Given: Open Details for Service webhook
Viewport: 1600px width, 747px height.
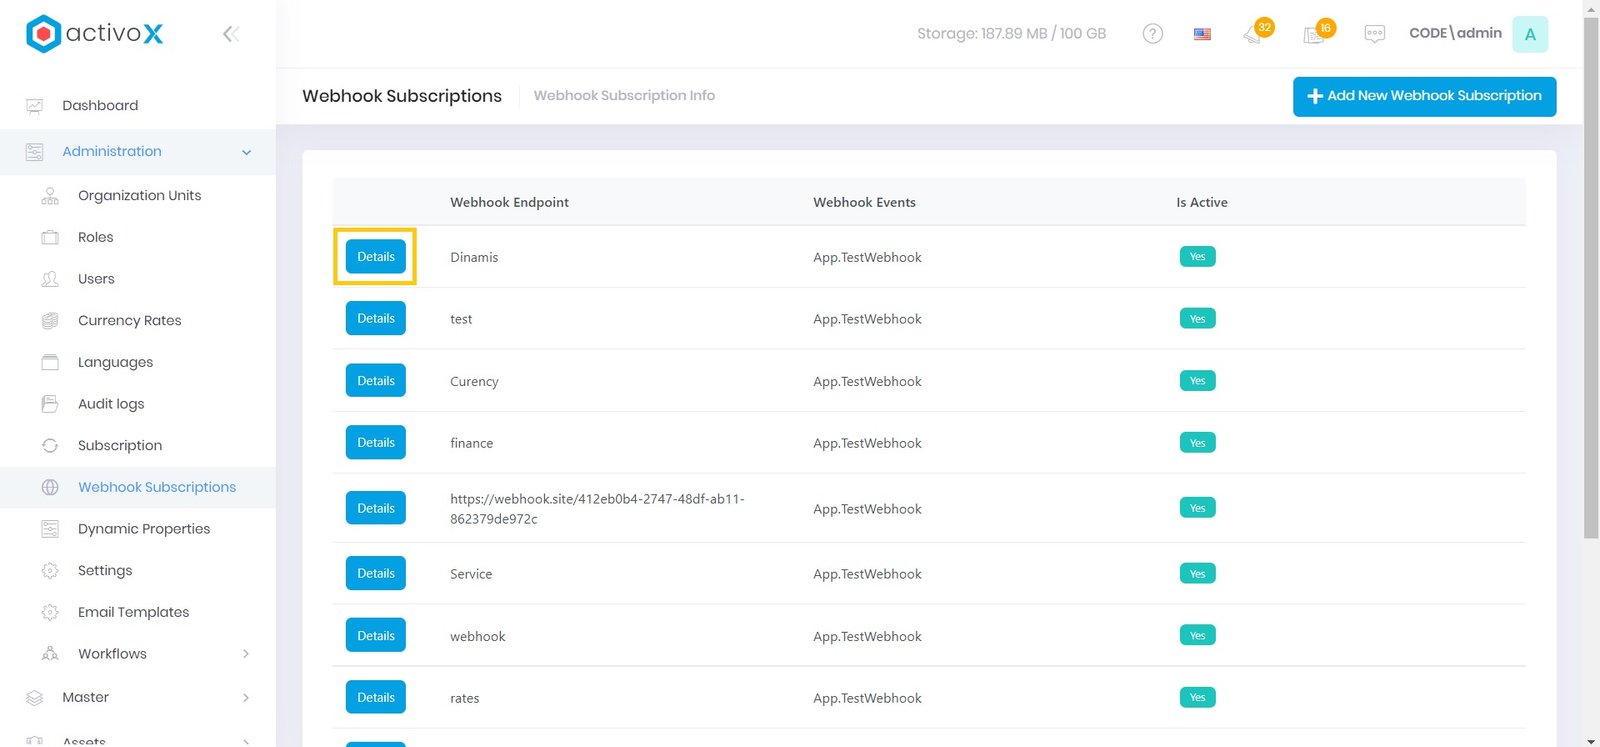Looking at the screenshot, I should (376, 574).
